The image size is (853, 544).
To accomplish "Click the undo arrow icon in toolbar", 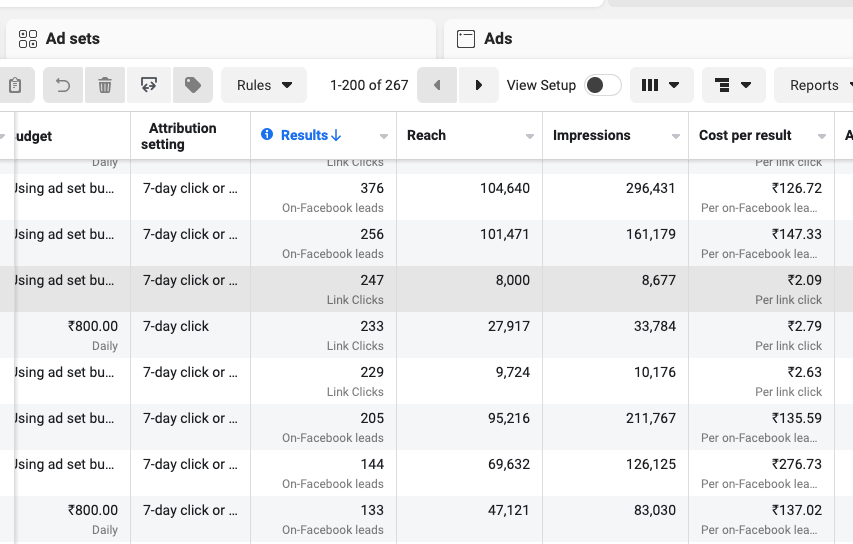I will [x=63, y=86].
